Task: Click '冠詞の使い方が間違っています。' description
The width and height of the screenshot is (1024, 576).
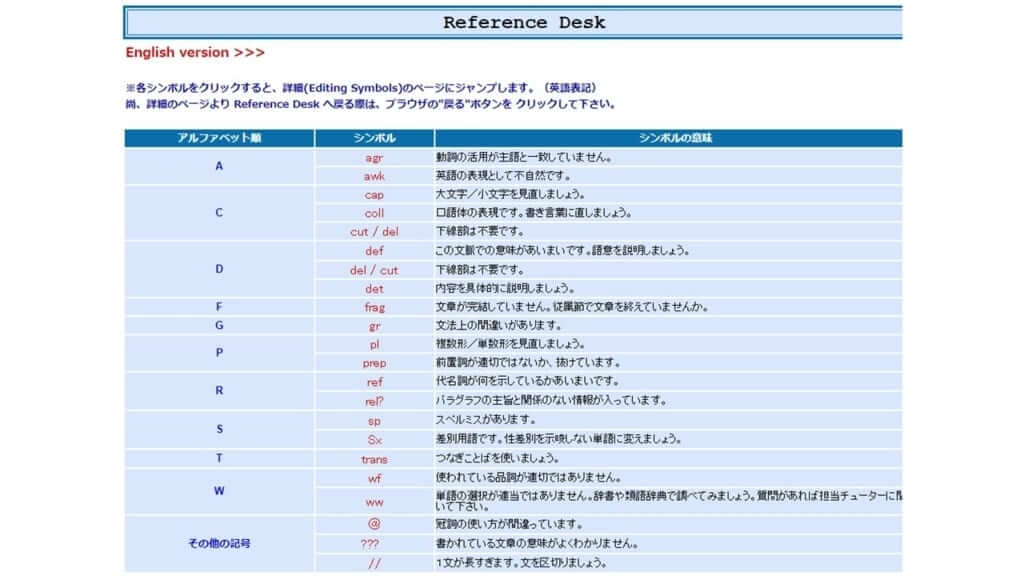Action: click(509, 524)
